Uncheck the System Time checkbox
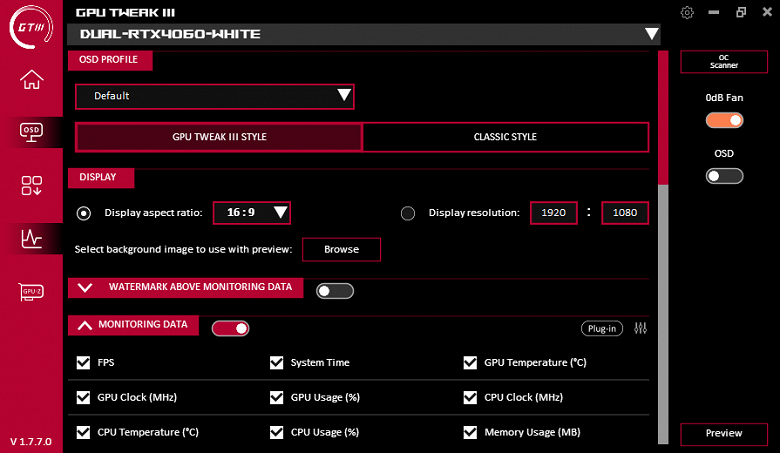780x453 pixels. (277, 362)
